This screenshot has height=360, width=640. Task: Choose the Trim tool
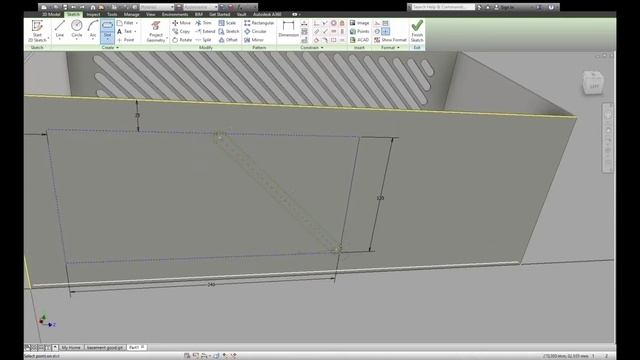(x=203, y=23)
